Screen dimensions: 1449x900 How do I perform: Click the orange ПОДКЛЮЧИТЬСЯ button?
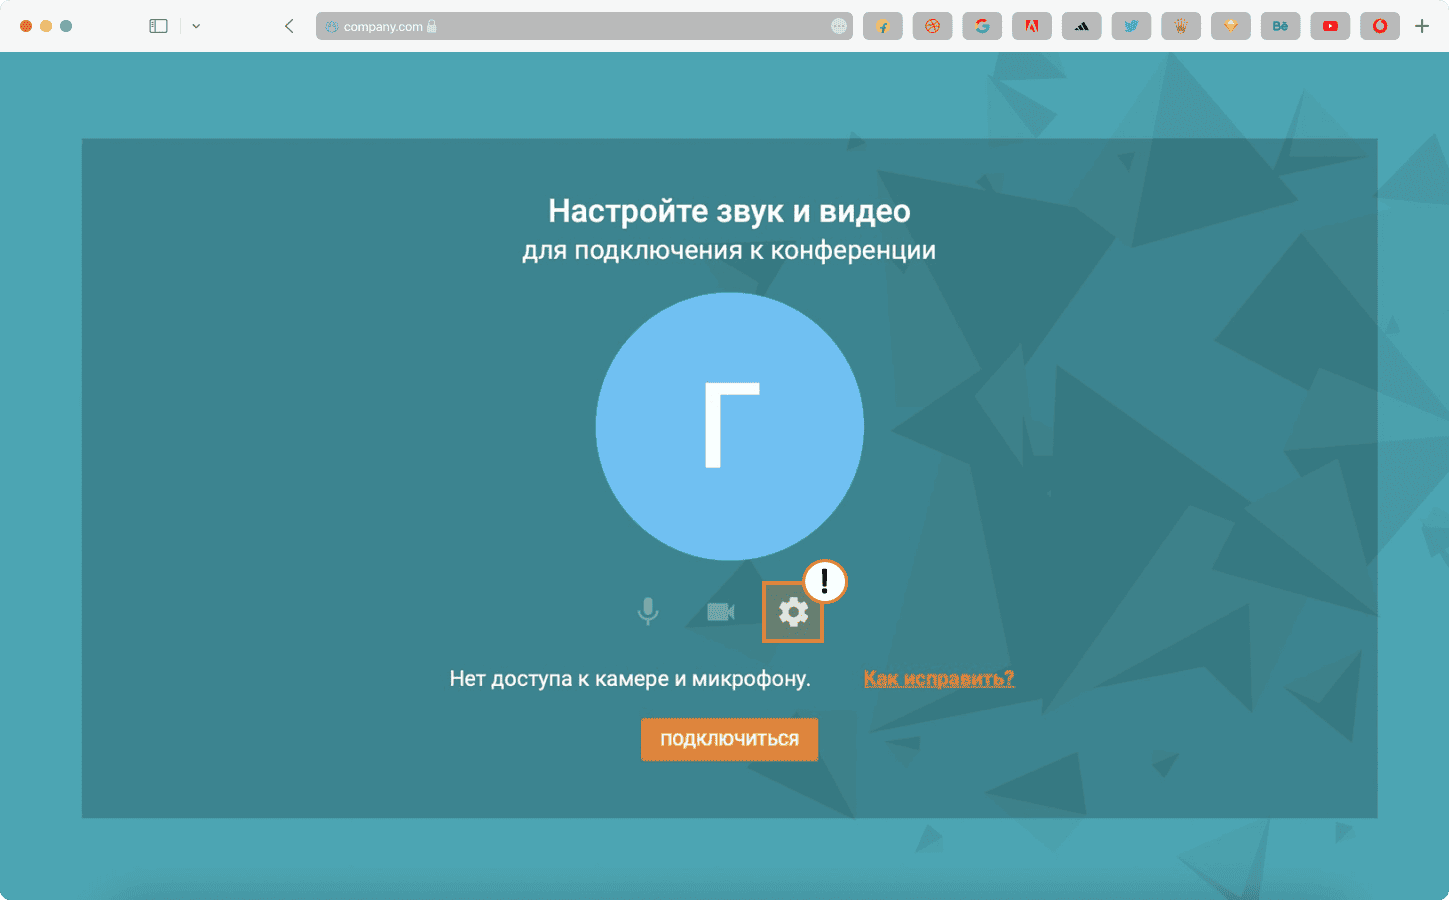coord(729,739)
